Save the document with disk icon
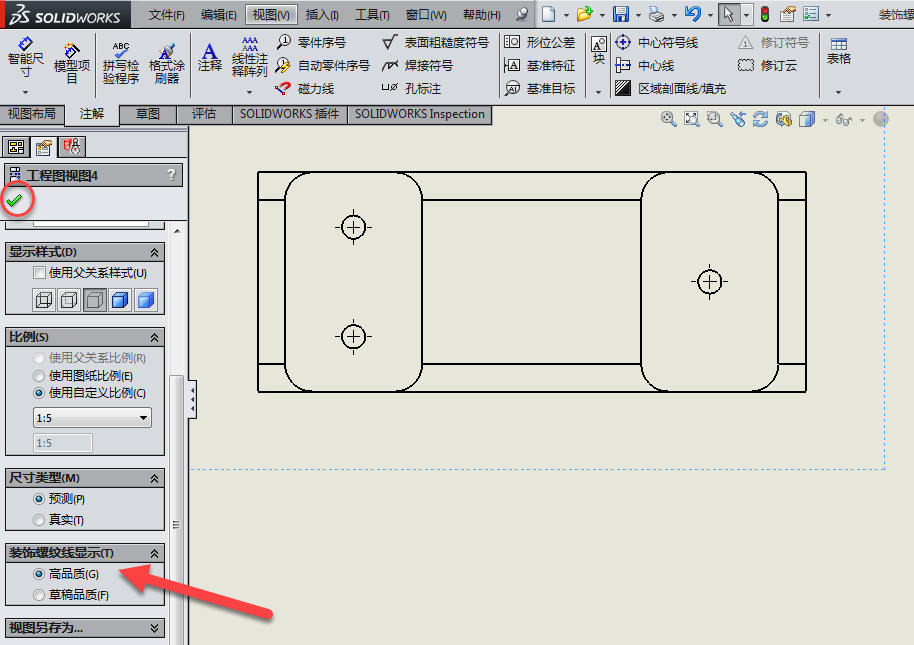This screenshot has width=914, height=645. coord(621,14)
